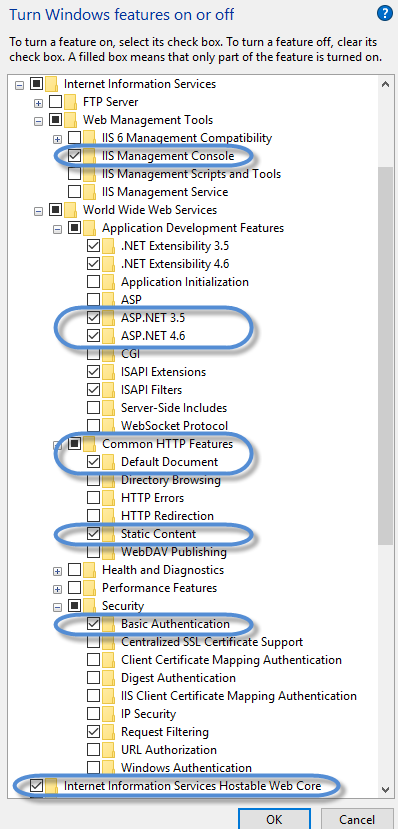Enable the HTTP Errors checkbox

click(x=94, y=498)
